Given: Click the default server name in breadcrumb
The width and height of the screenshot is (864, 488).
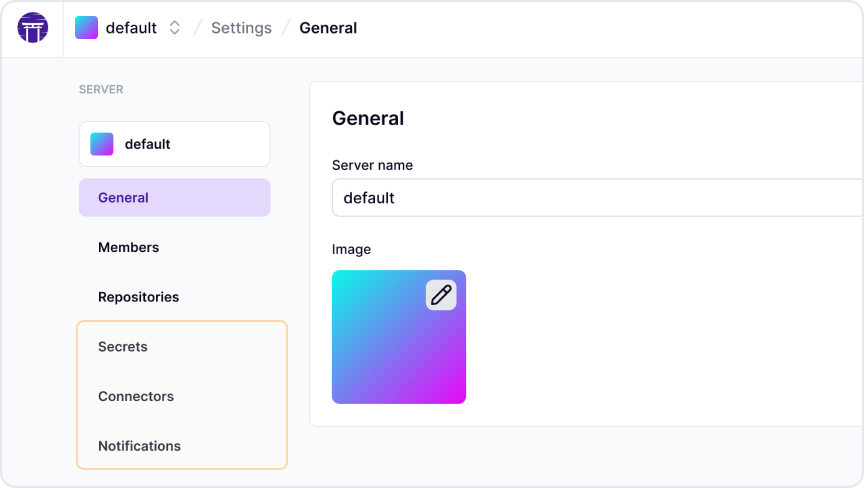Looking at the screenshot, I should (x=131, y=28).
